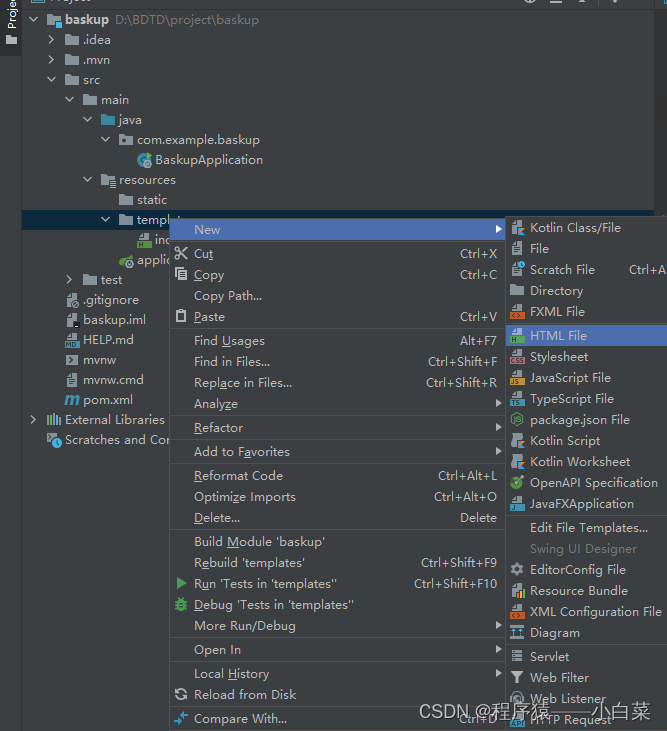Select Rebuild 'templates' entry
The width and height of the screenshot is (667, 731).
(337, 563)
